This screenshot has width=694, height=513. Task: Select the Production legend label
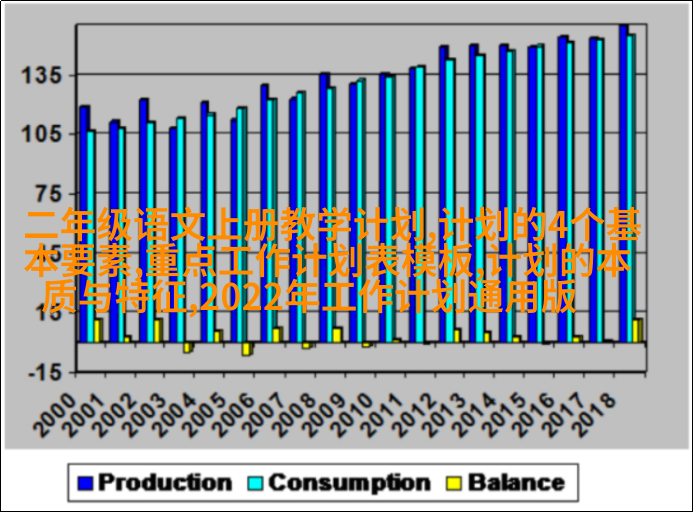(164, 483)
